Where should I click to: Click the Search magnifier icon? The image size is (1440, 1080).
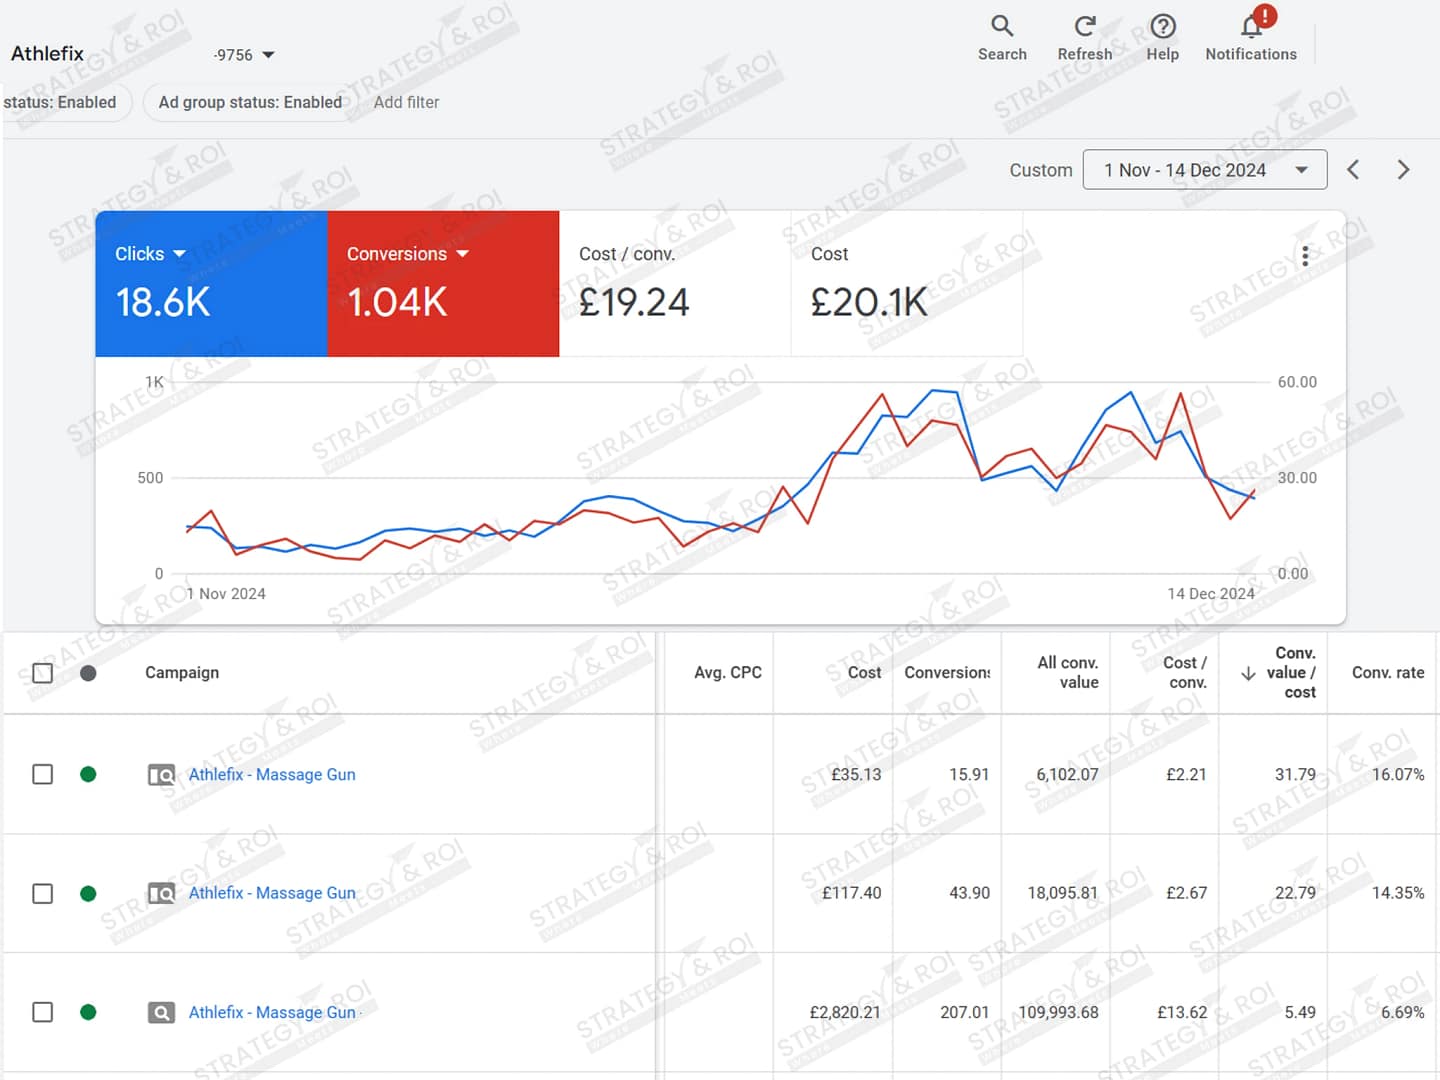1002,27
